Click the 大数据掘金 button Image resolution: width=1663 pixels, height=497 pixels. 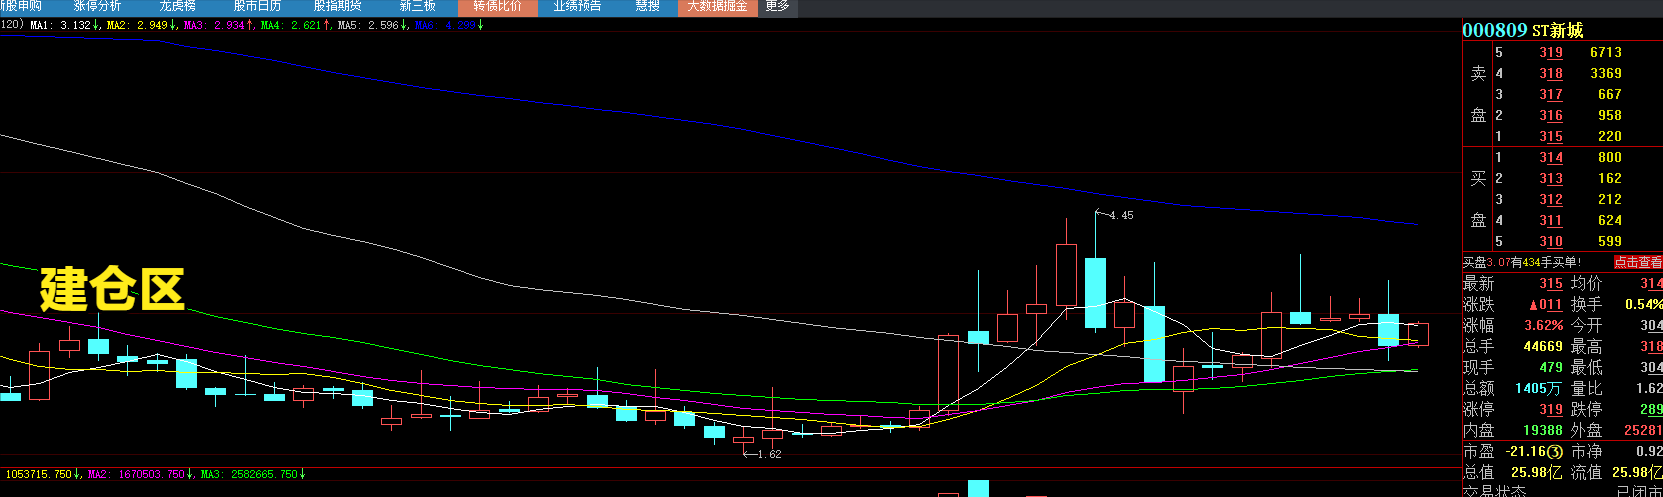(x=717, y=6)
